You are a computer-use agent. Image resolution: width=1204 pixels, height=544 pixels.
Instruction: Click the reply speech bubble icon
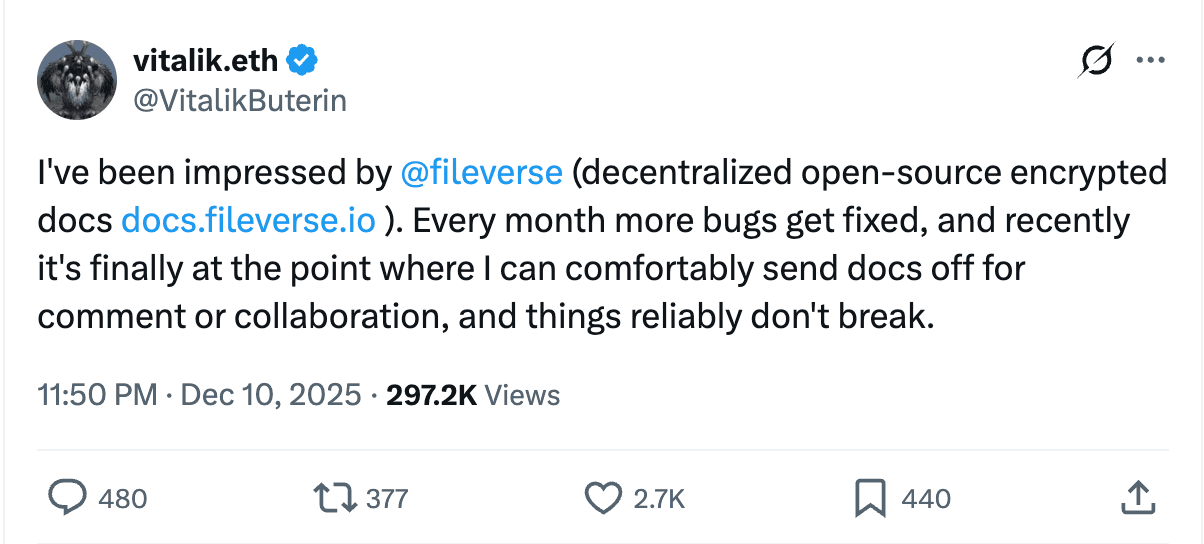click(66, 498)
